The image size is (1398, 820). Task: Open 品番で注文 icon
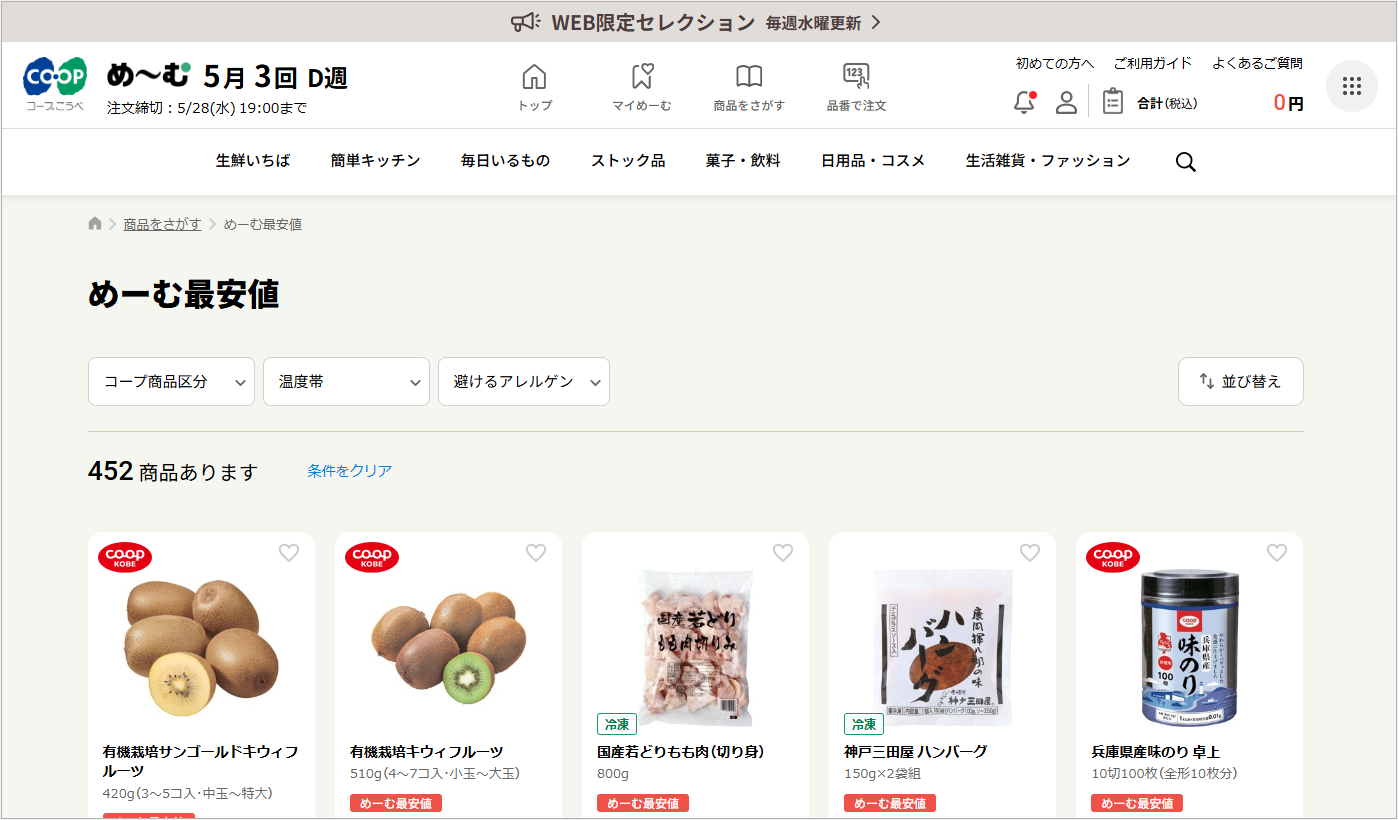(856, 87)
